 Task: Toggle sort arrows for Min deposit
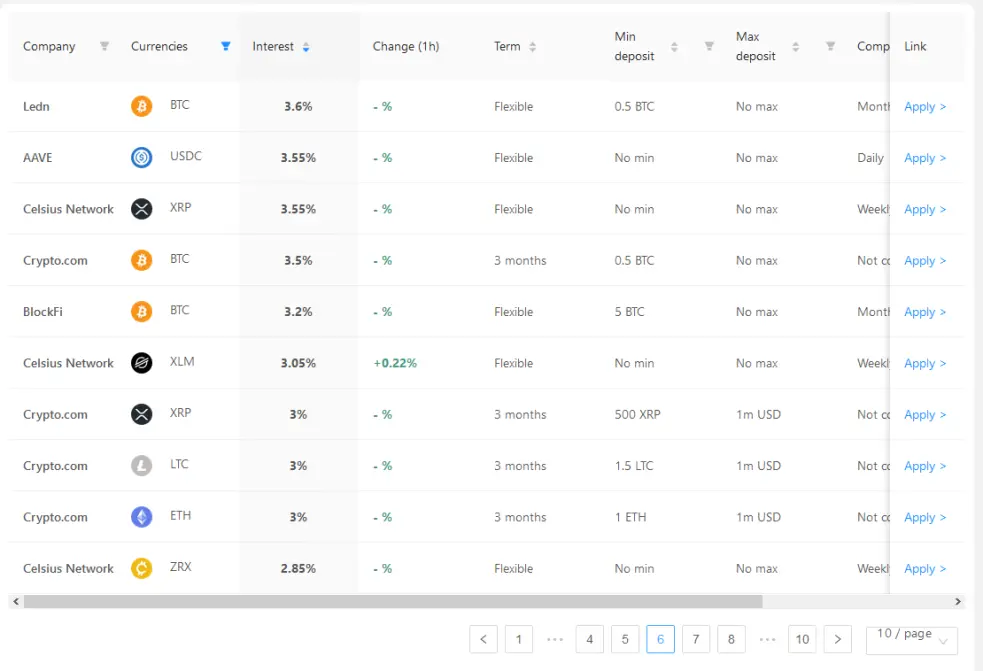coord(675,47)
